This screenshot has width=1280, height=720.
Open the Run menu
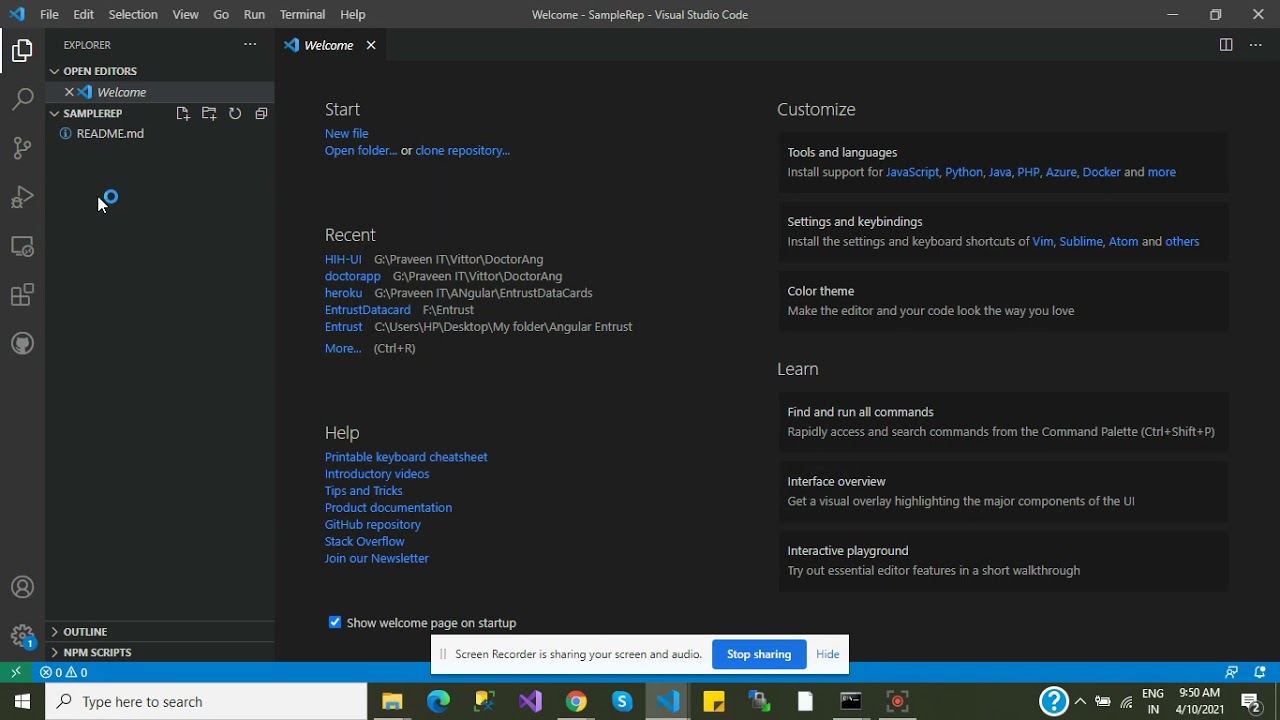pyautogui.click(x=254, y=15)
